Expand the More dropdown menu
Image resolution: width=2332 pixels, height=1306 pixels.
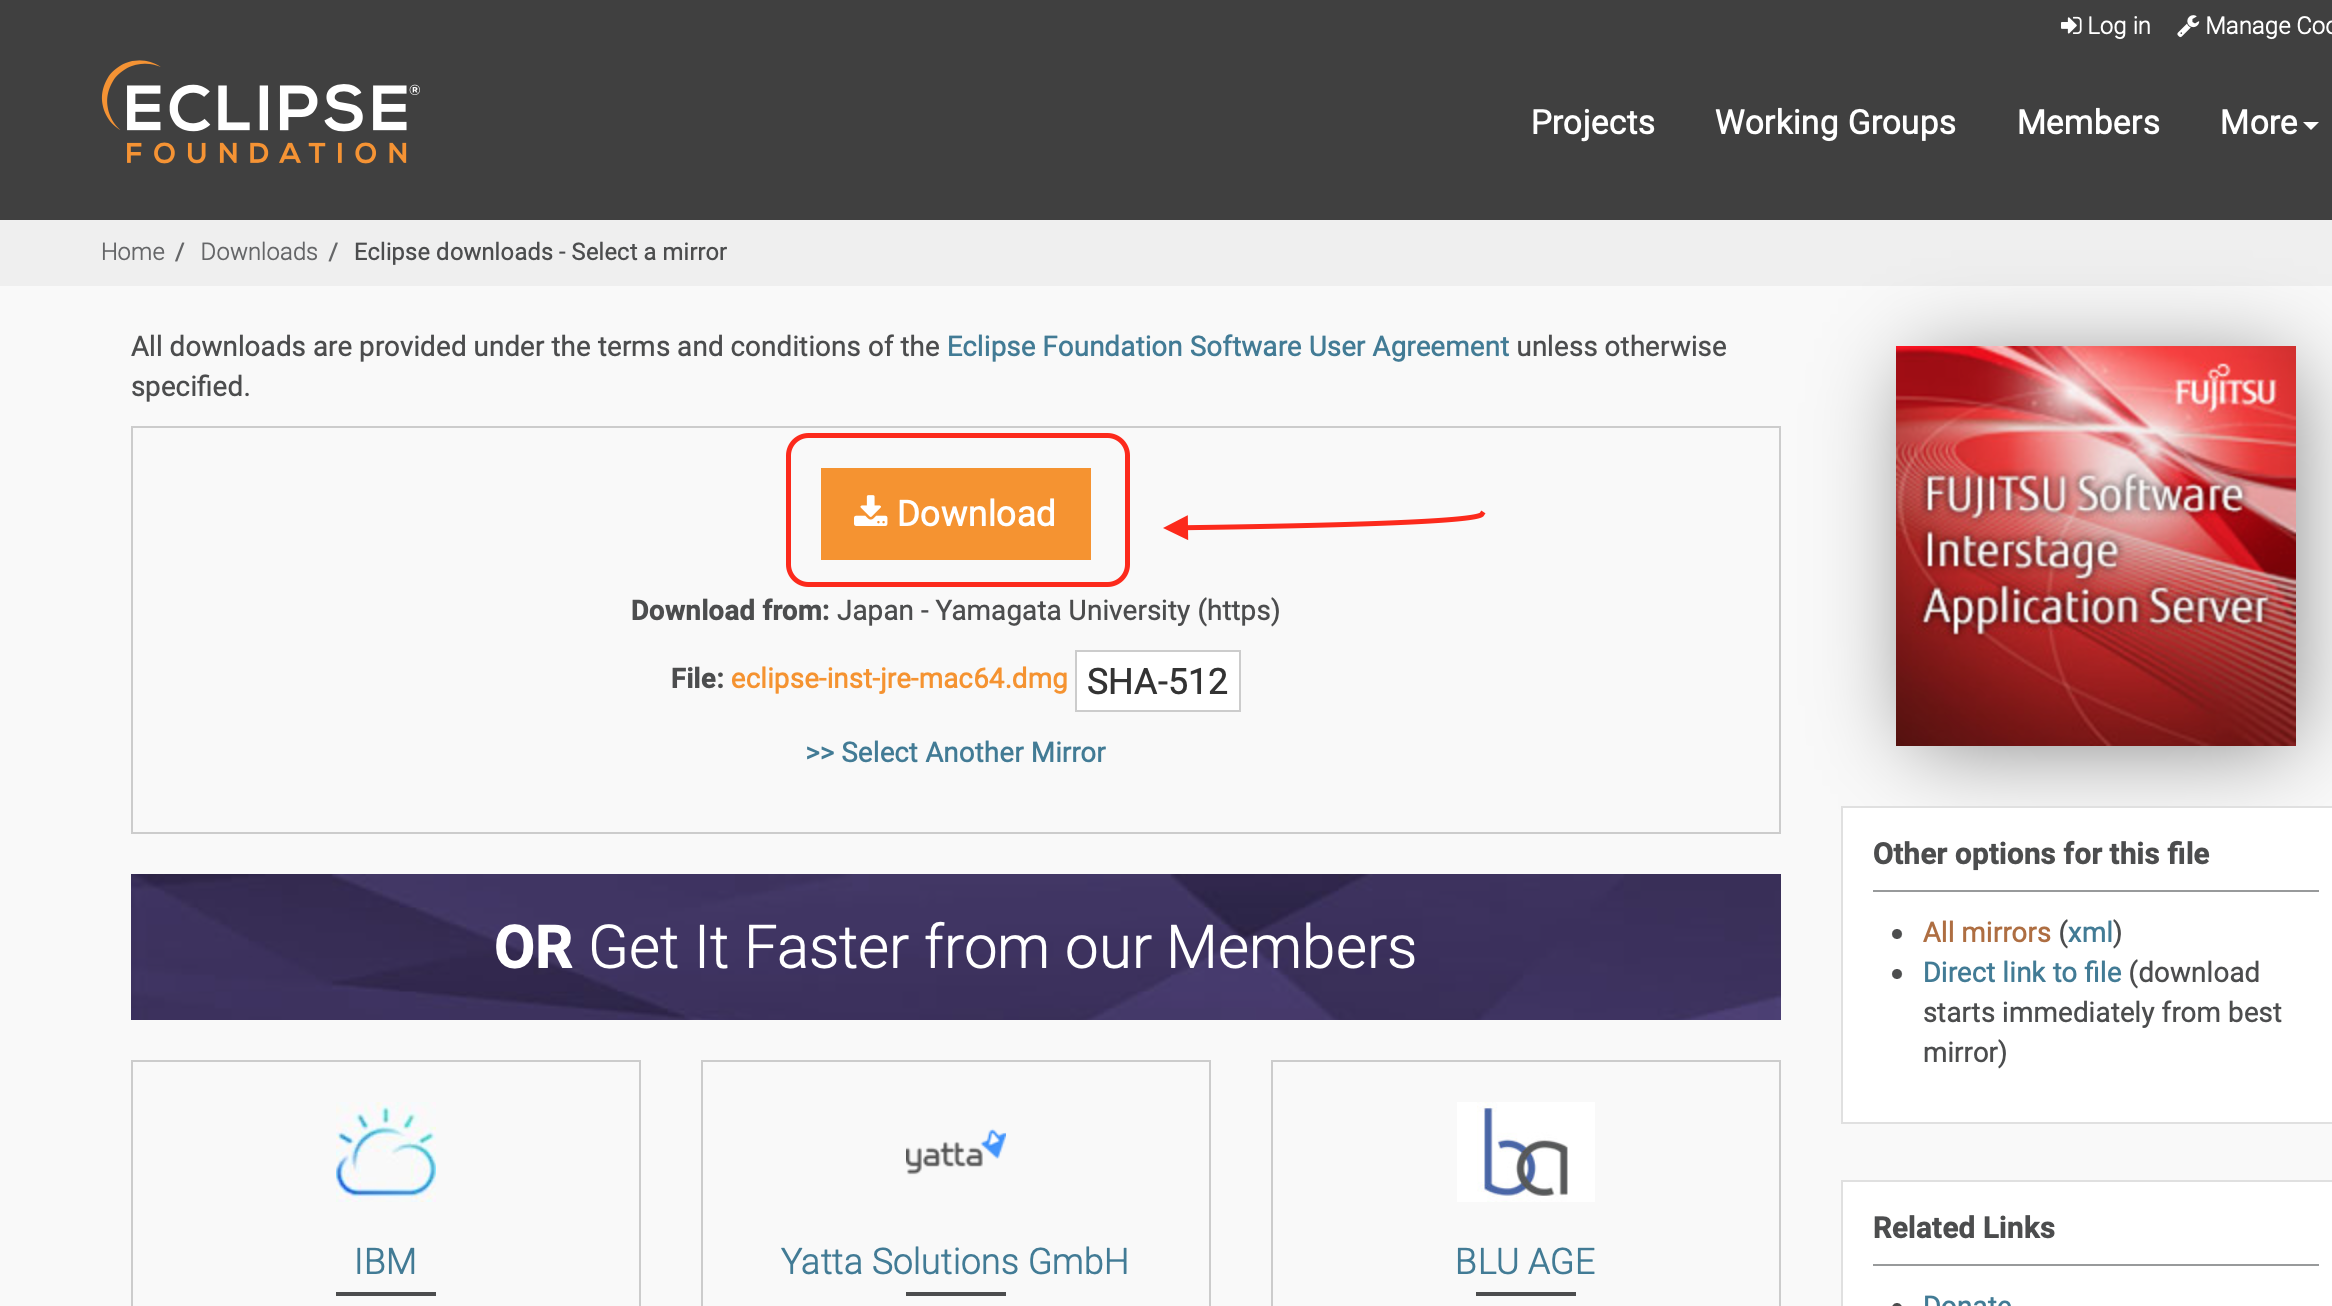click(x=2268, y=122)
